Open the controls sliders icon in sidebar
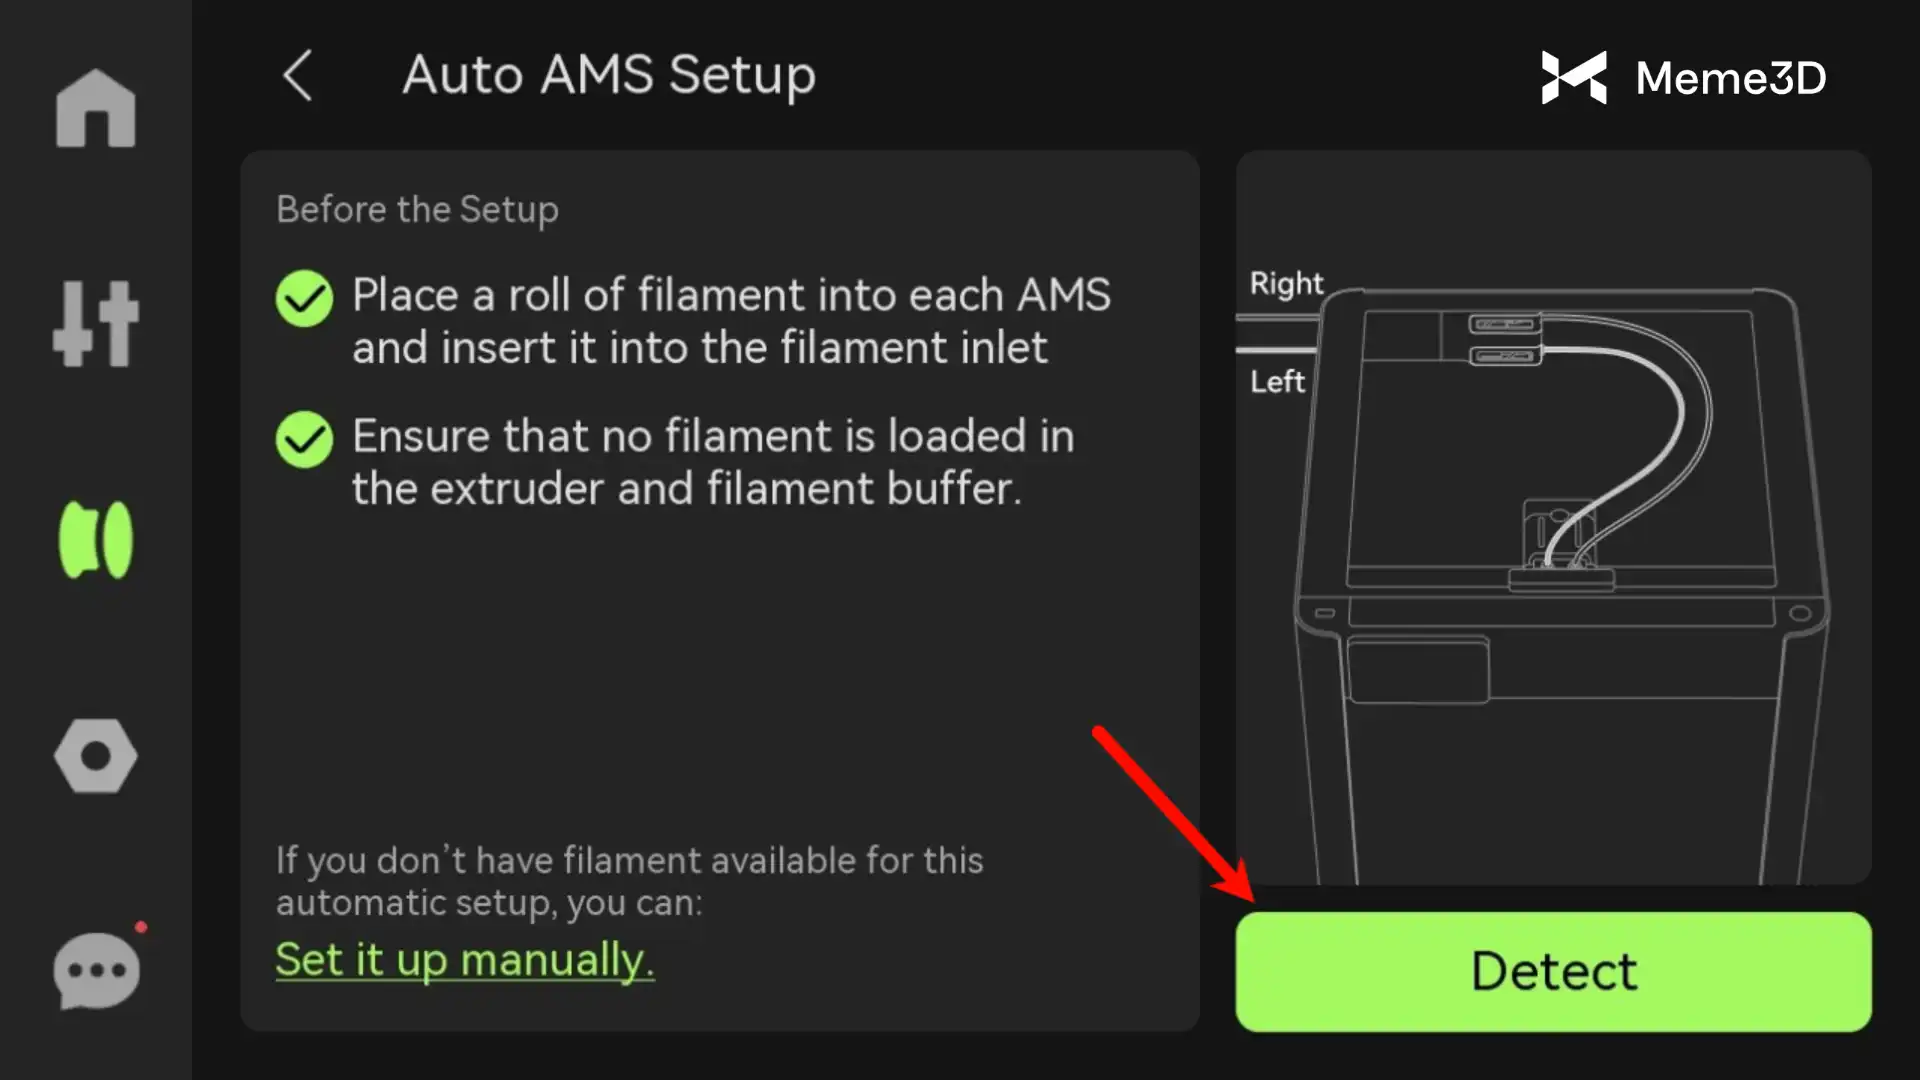The width and height of the screenshot is (1920, 1080). tap(96, 323)
